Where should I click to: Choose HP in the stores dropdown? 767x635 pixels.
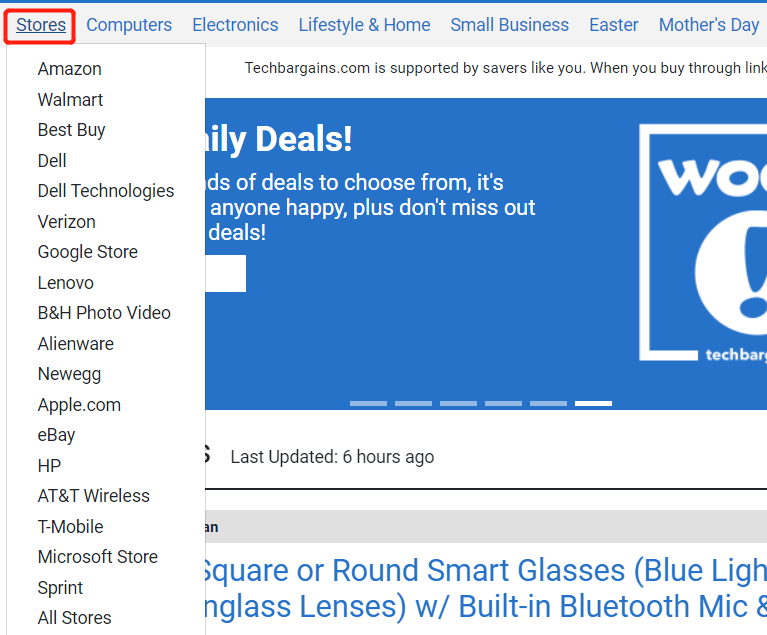click(x=49, y=466)
